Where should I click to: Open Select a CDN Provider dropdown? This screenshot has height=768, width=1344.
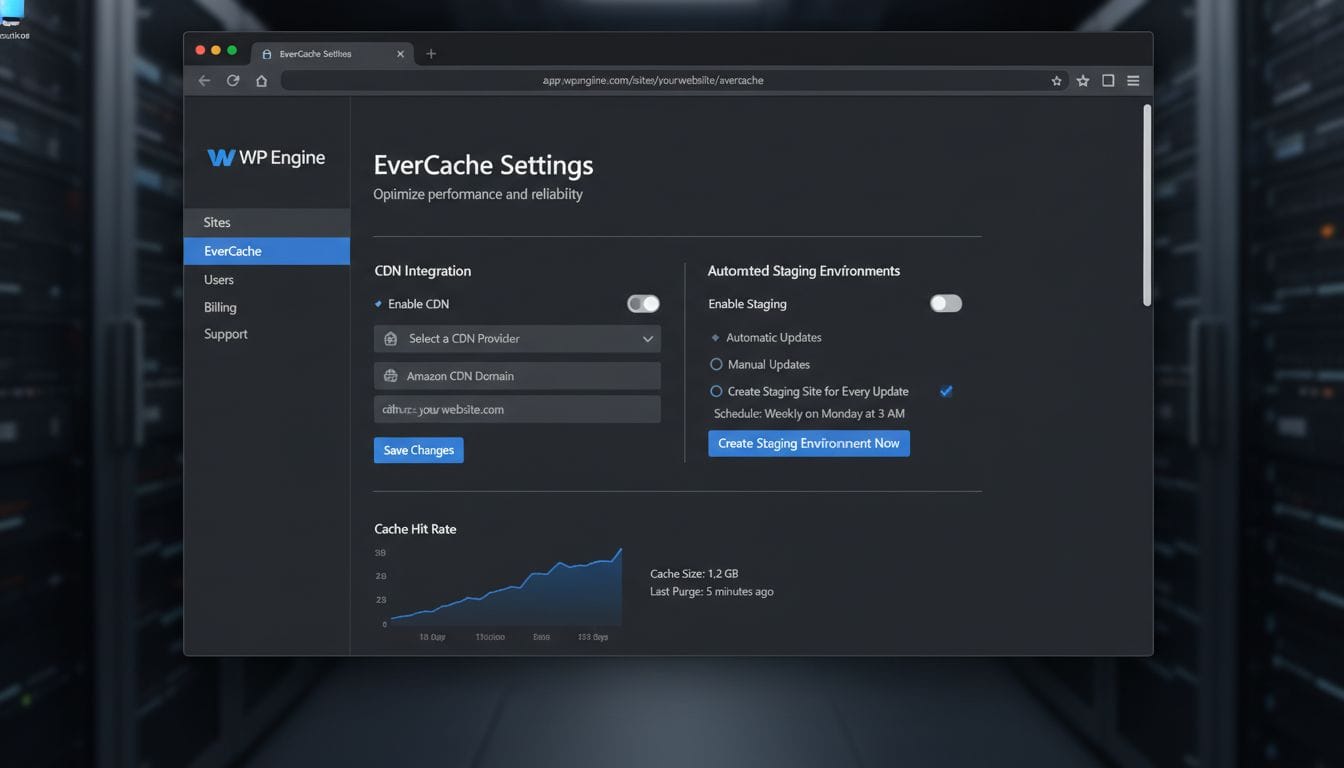[517, 339]
